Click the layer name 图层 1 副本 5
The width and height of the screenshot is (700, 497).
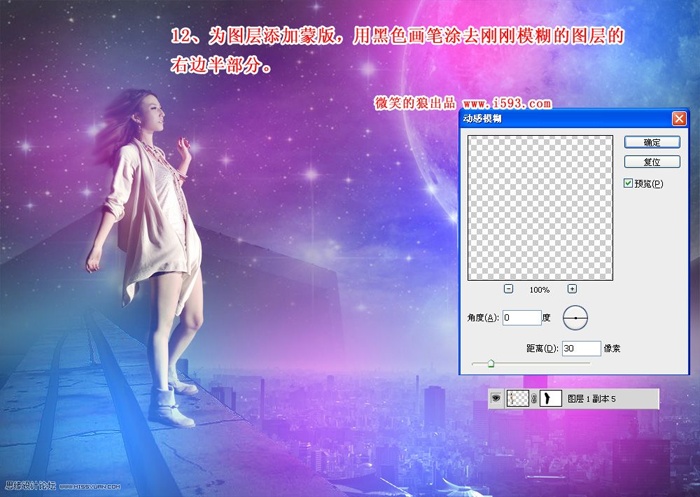tap(592, 399)
